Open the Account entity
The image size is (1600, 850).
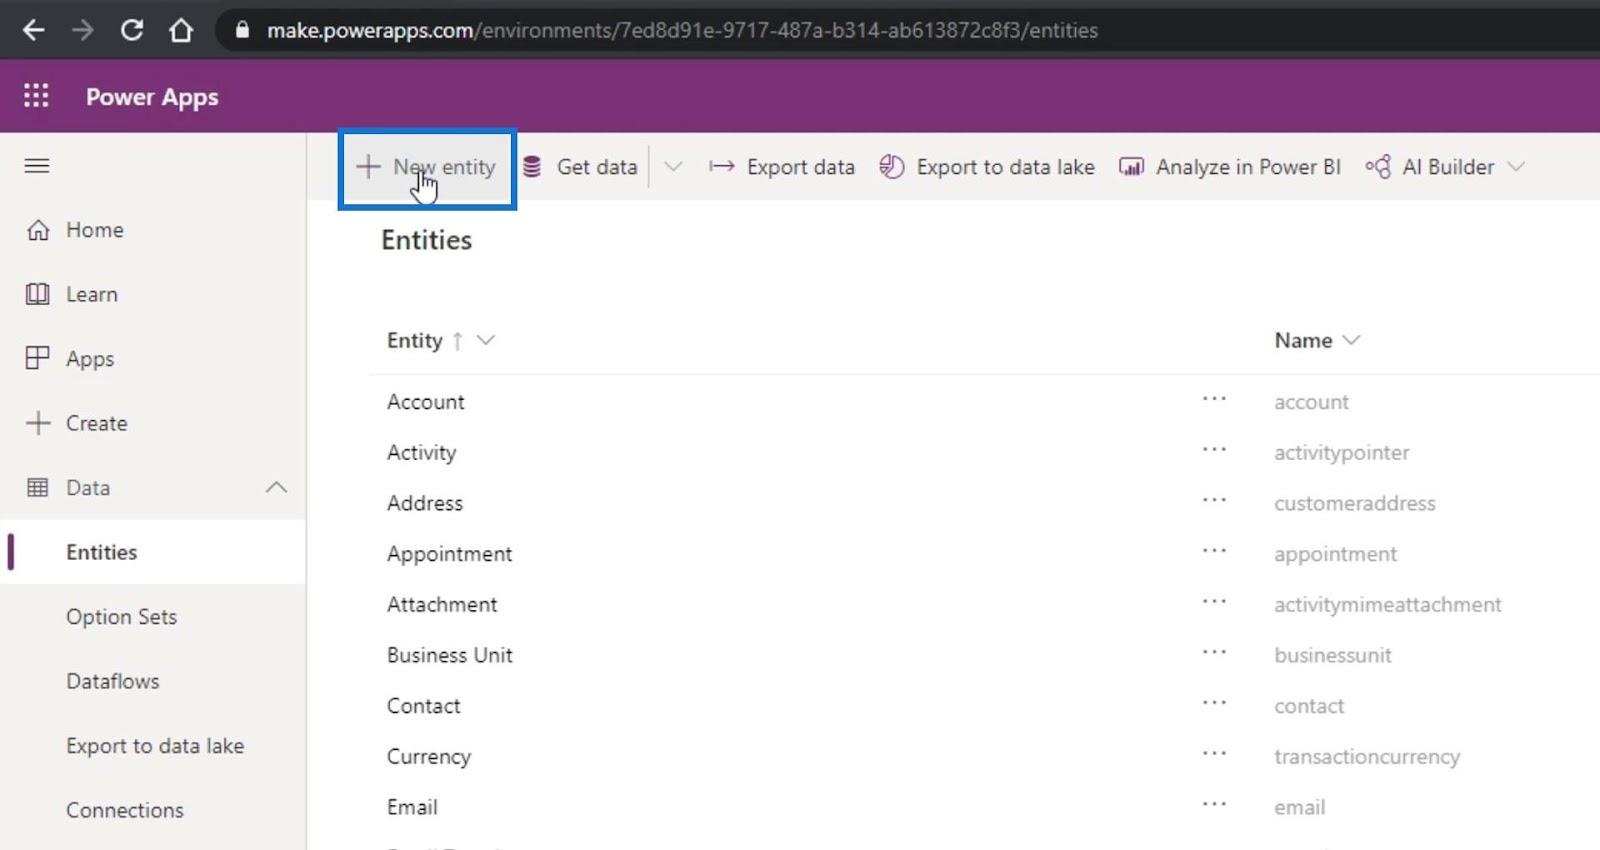(x=426, y=402)
